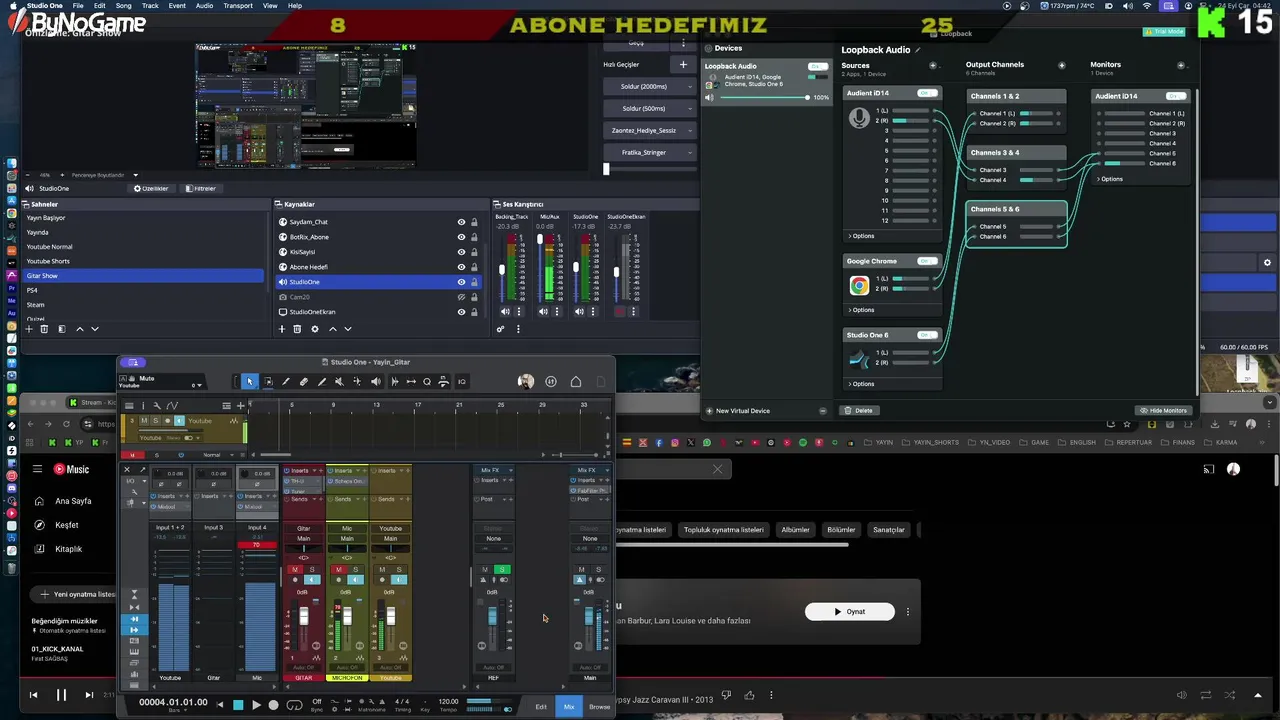The width and height of the screenshot is (1280, 720).
Task: Select the Arrow tool in Studio One
Action: pos(250,381)
